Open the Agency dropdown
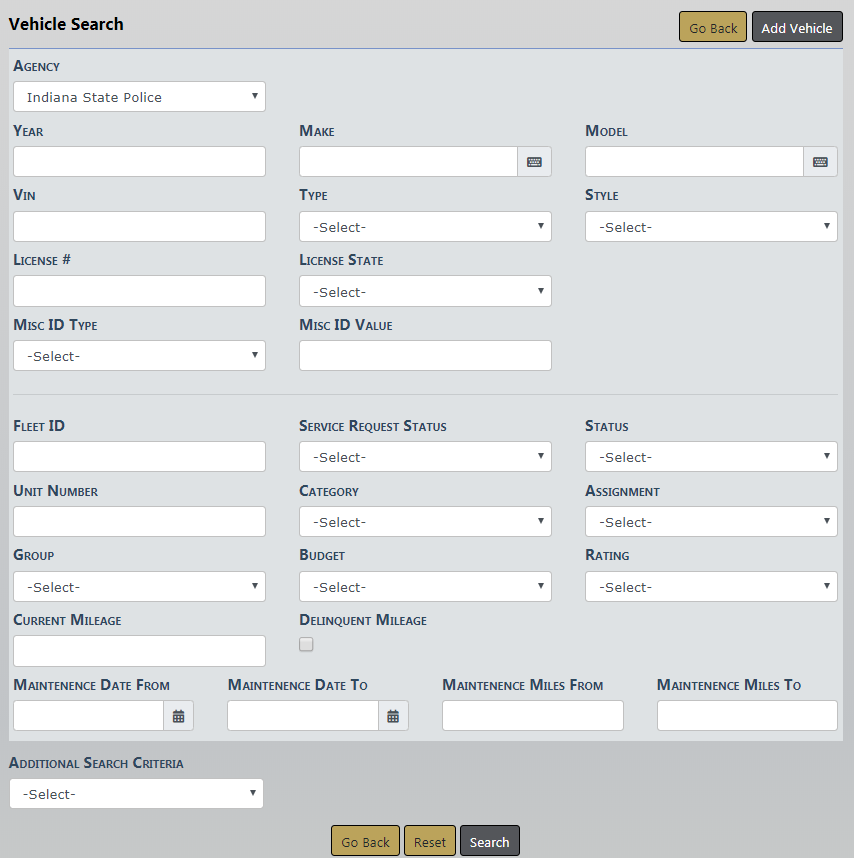Viewport: 854px width, 858px height. point(139,97)
